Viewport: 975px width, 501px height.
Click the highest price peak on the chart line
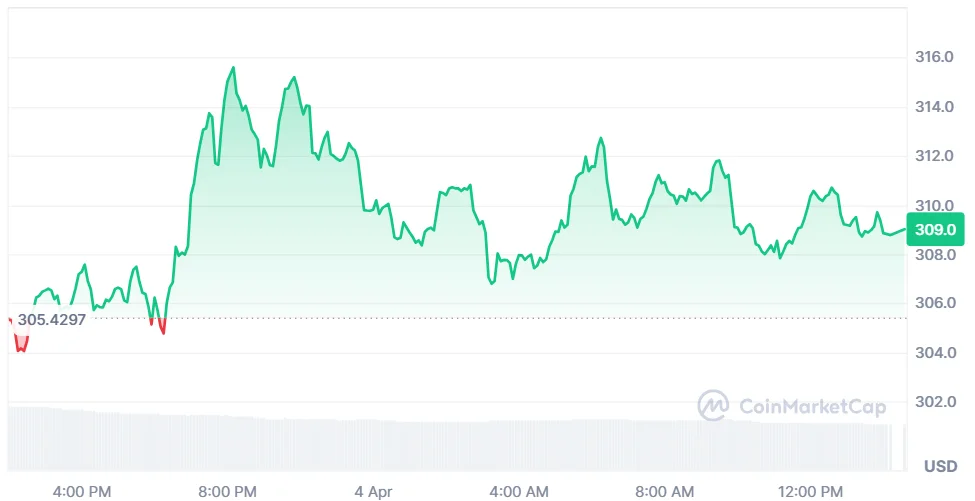click(x=234, y=68)
